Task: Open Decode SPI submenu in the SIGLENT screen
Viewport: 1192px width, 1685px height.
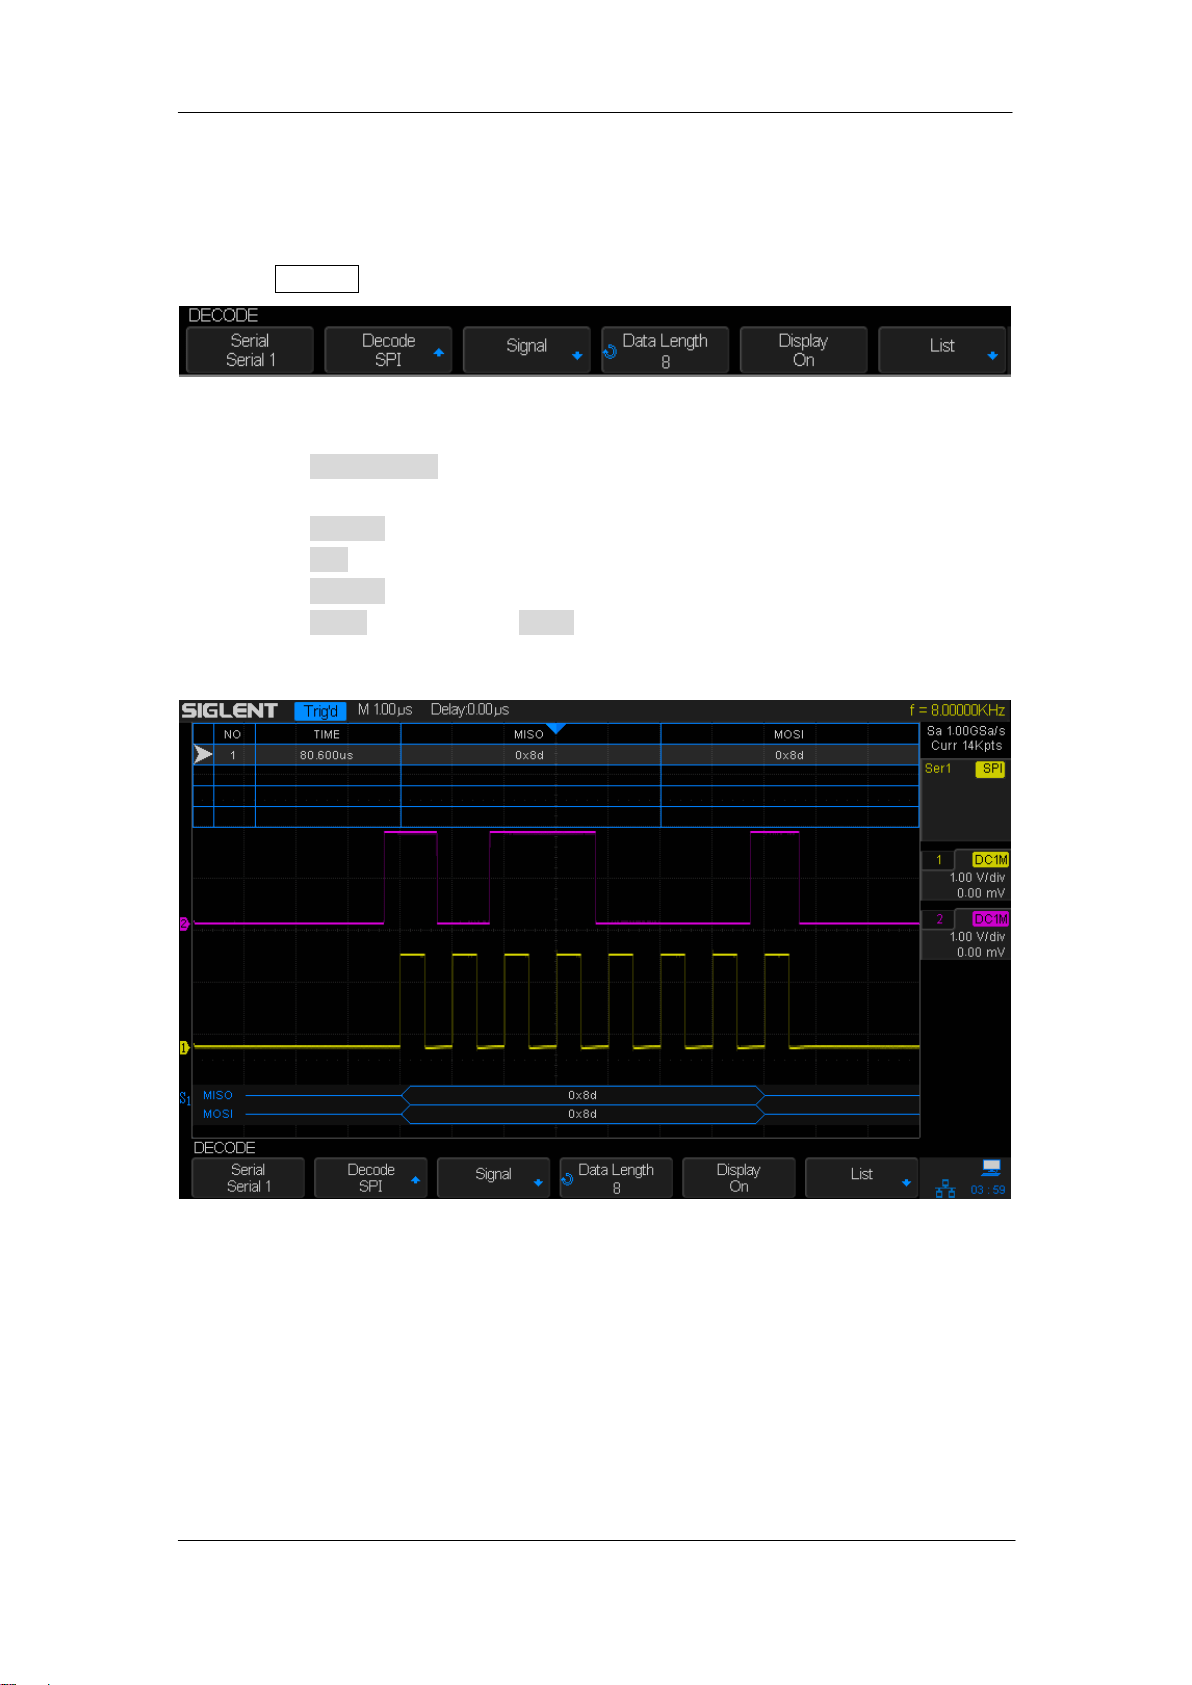Action: point(371,1177)
